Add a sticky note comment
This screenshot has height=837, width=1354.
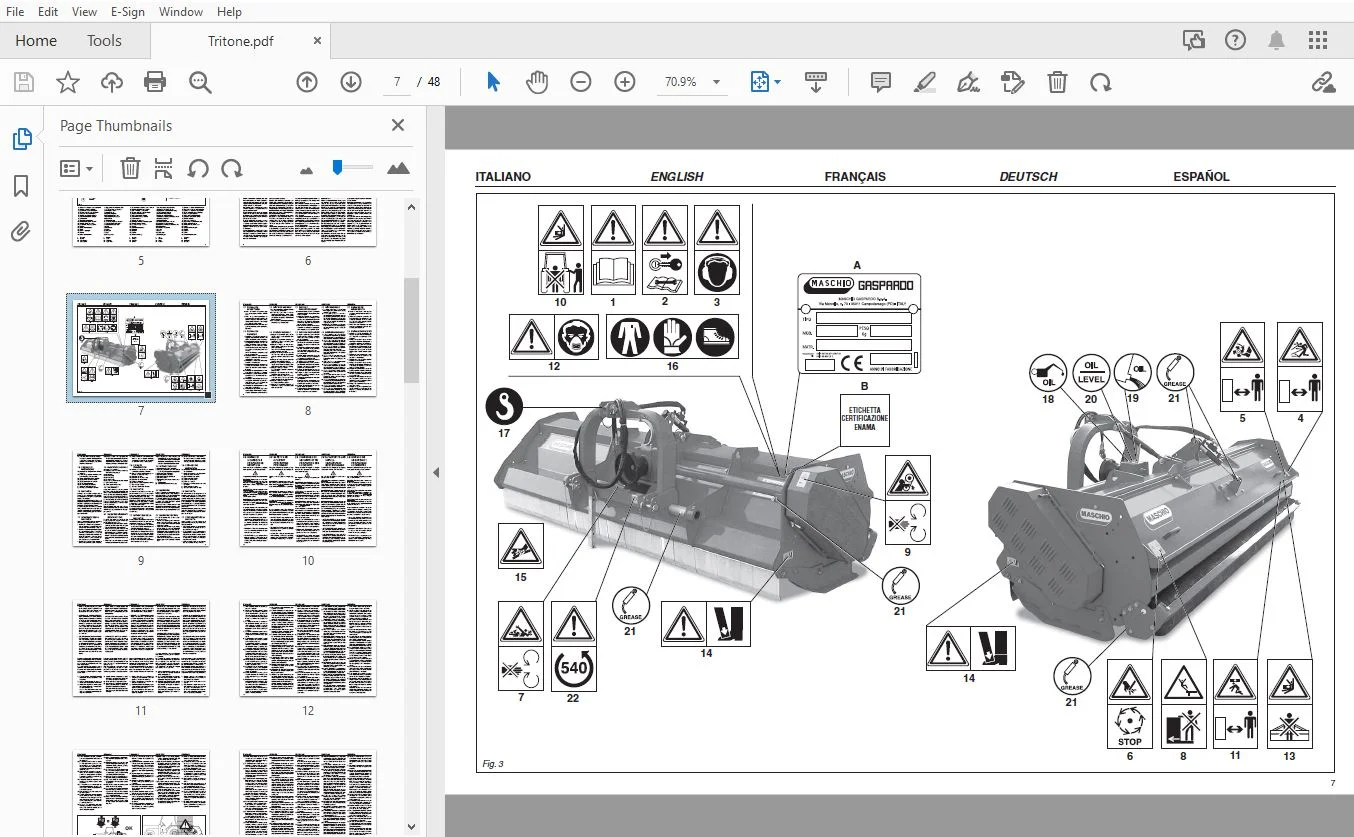pyautogui.click(x=881, y=82)
